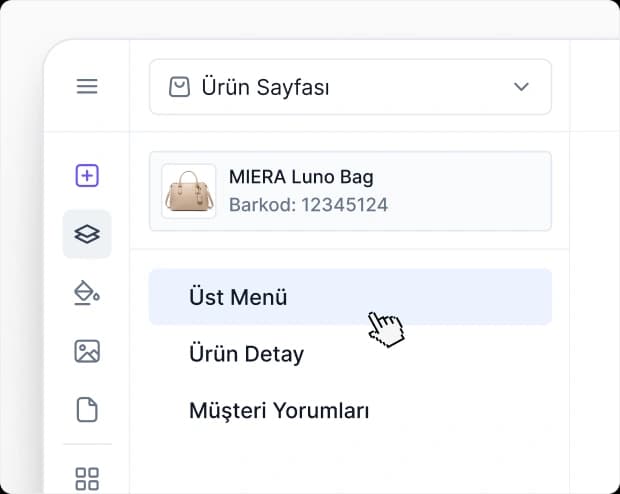620x494 pixels.
Task: Open the grid apps icon
Action: (87, 478)
